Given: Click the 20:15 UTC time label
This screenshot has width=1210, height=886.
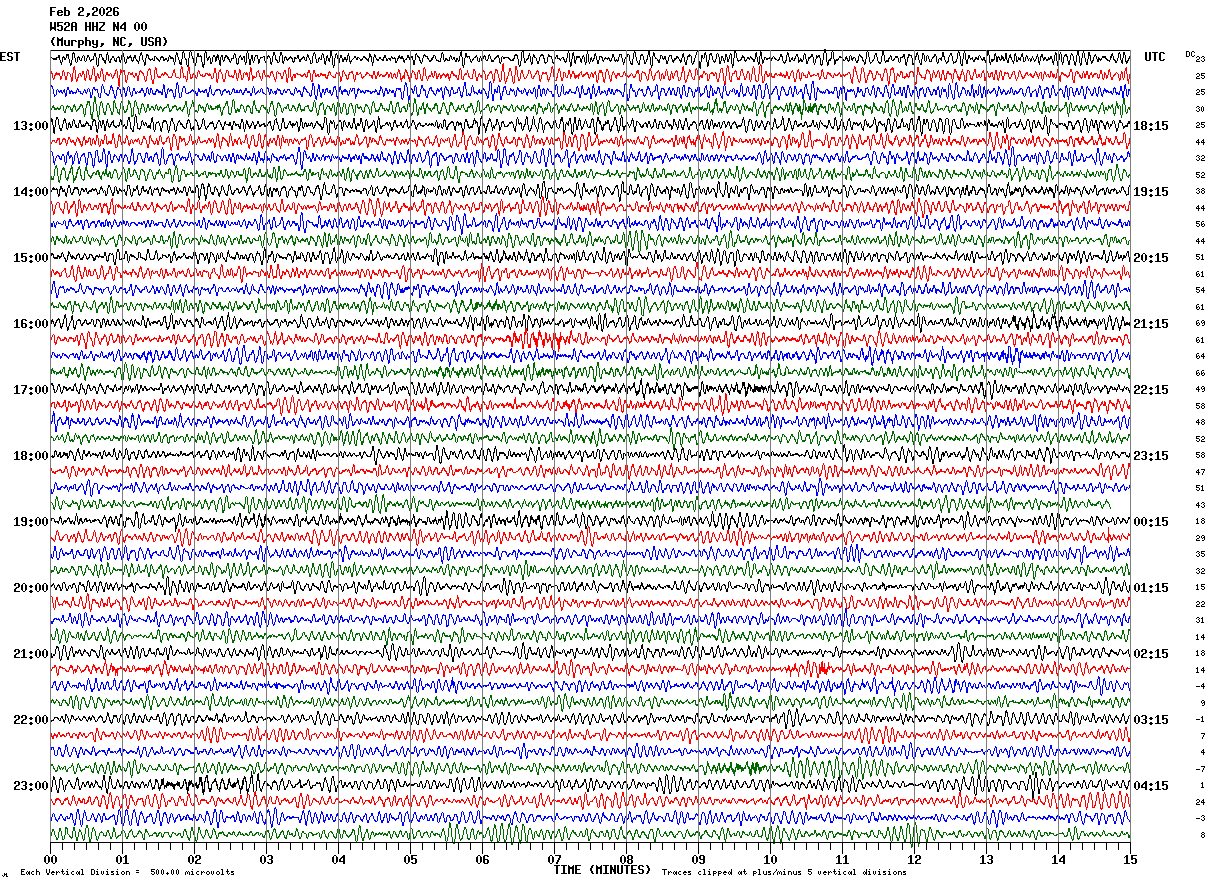Looking at the screenshot, I should point(1151,258).
